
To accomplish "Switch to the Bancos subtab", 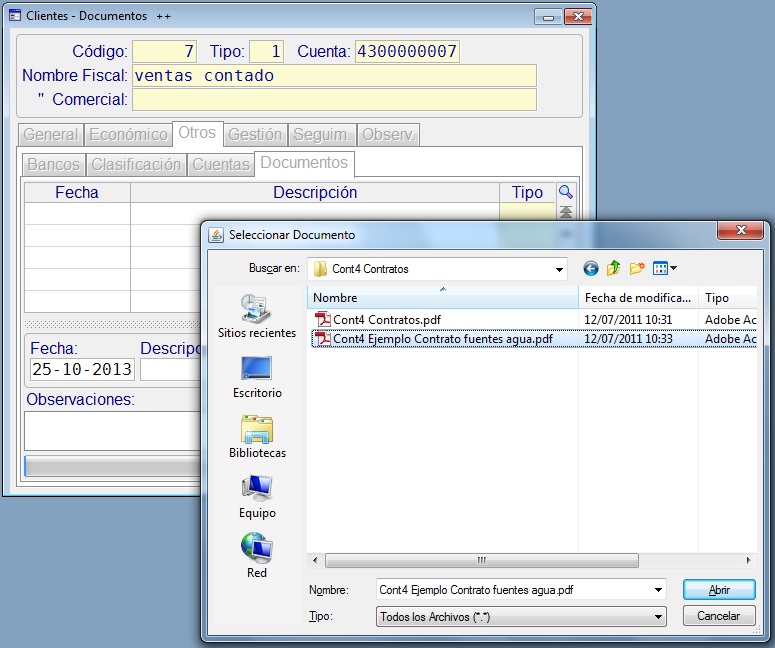I will click(x=53, y=165).
